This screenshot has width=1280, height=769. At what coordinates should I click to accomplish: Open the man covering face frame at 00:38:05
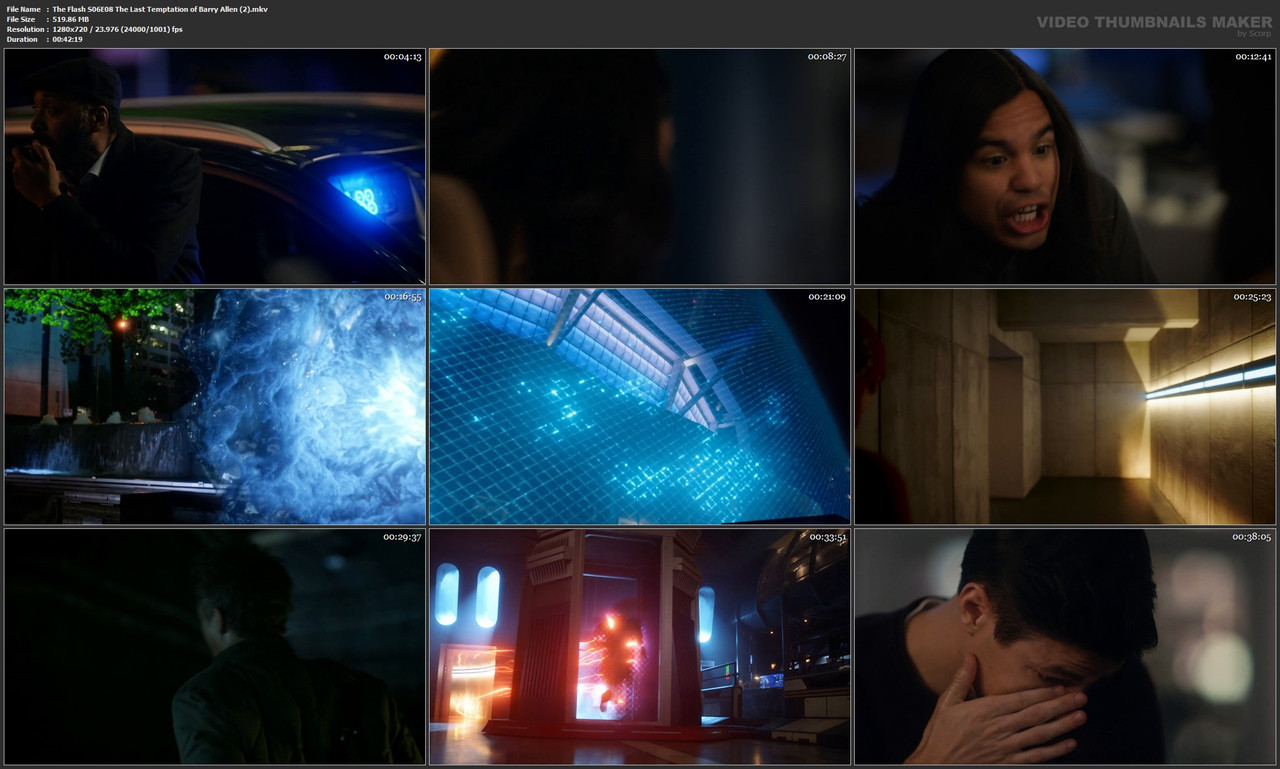(1065, 647)
